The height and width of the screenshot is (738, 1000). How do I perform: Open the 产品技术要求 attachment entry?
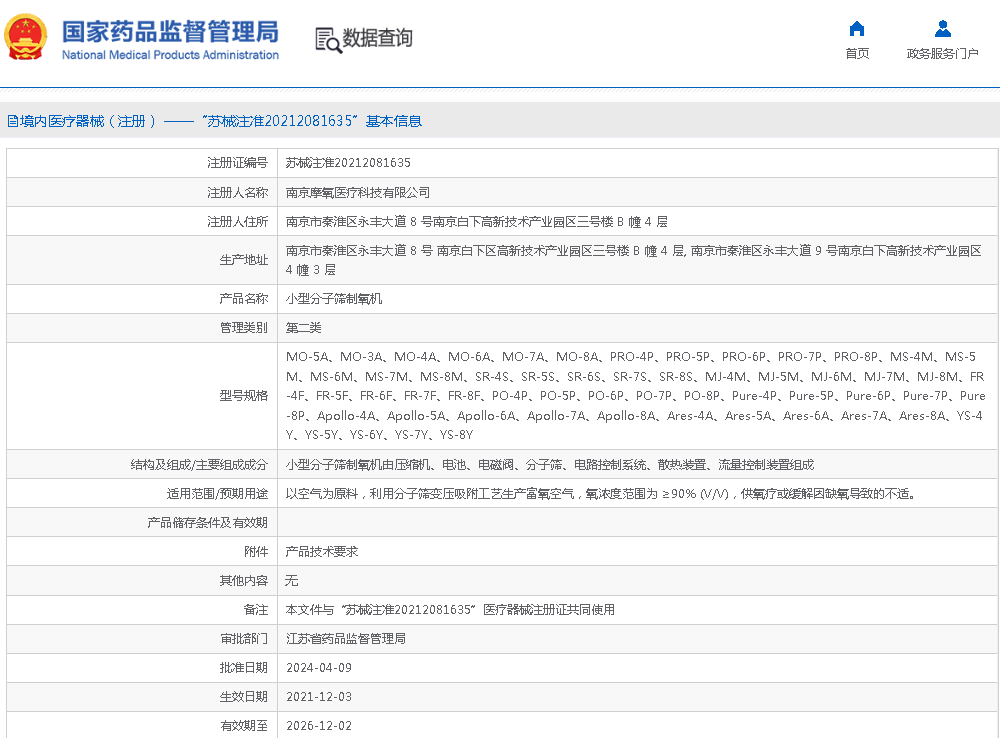tap(322, 551)
